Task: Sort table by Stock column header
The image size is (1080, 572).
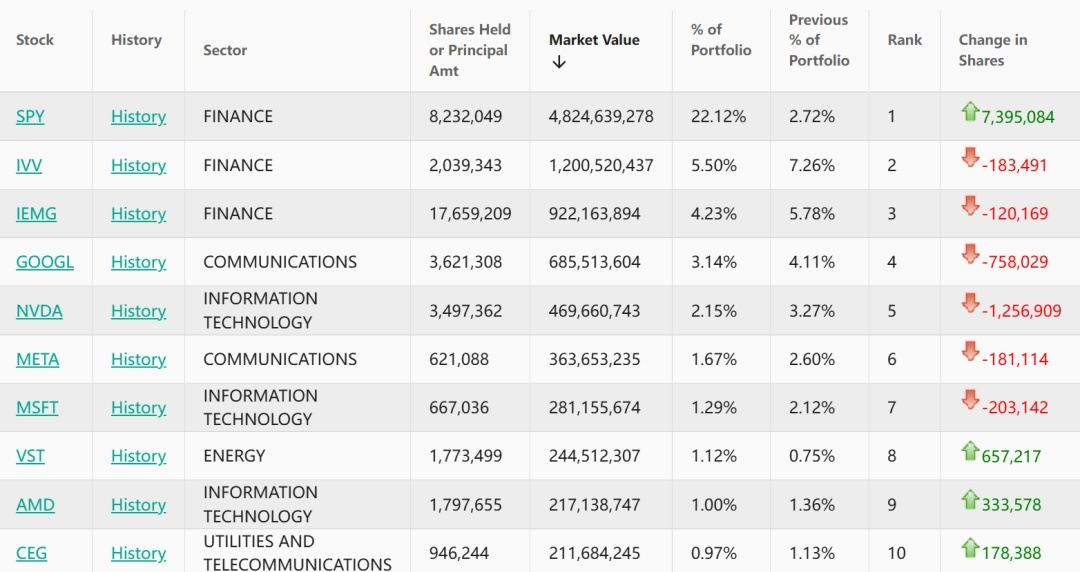Action: pos(35,40)
